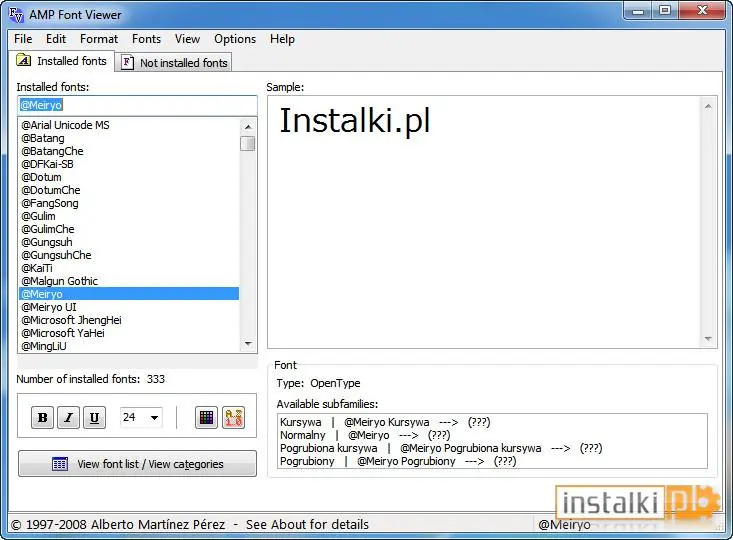Viewport: 733px width, 540px height.
Task: Select @DFKai-SB font in the list
Action: [129, 164]
